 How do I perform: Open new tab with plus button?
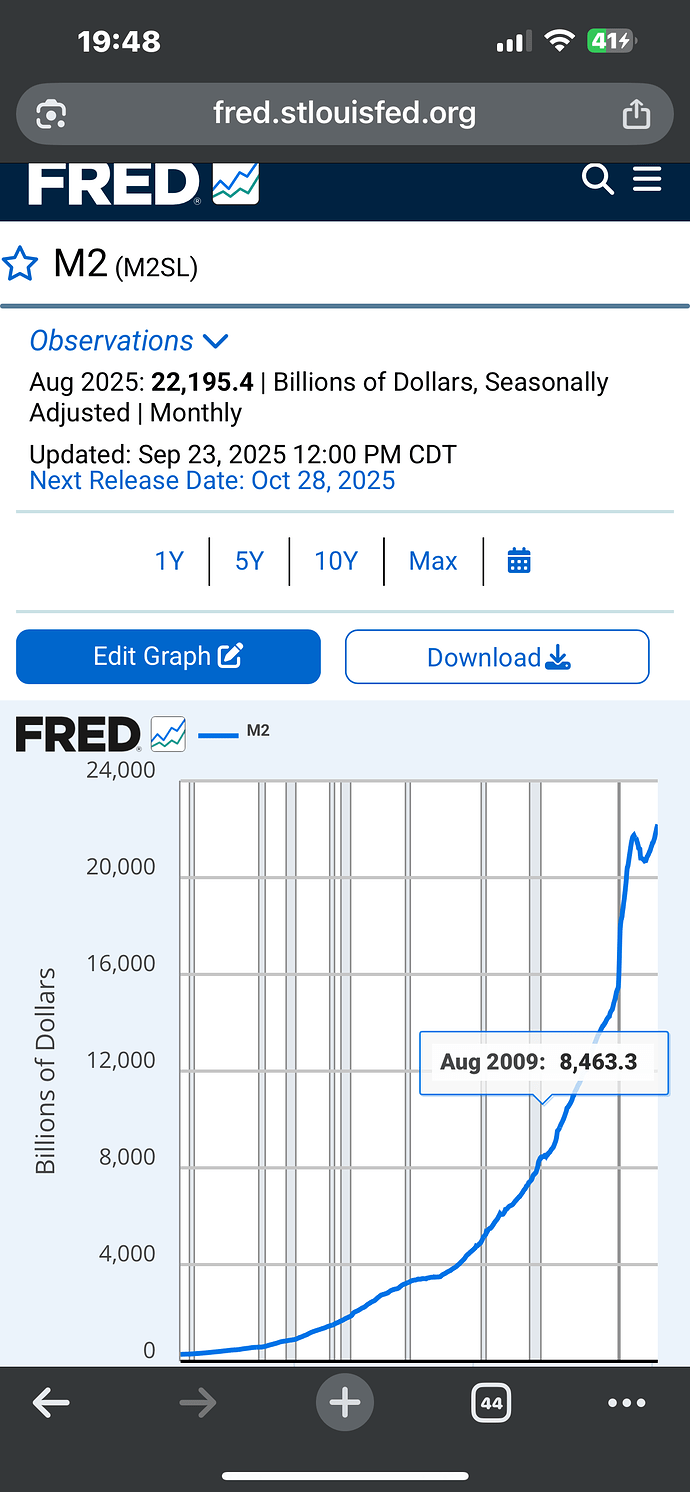[x=345, y=1403]
